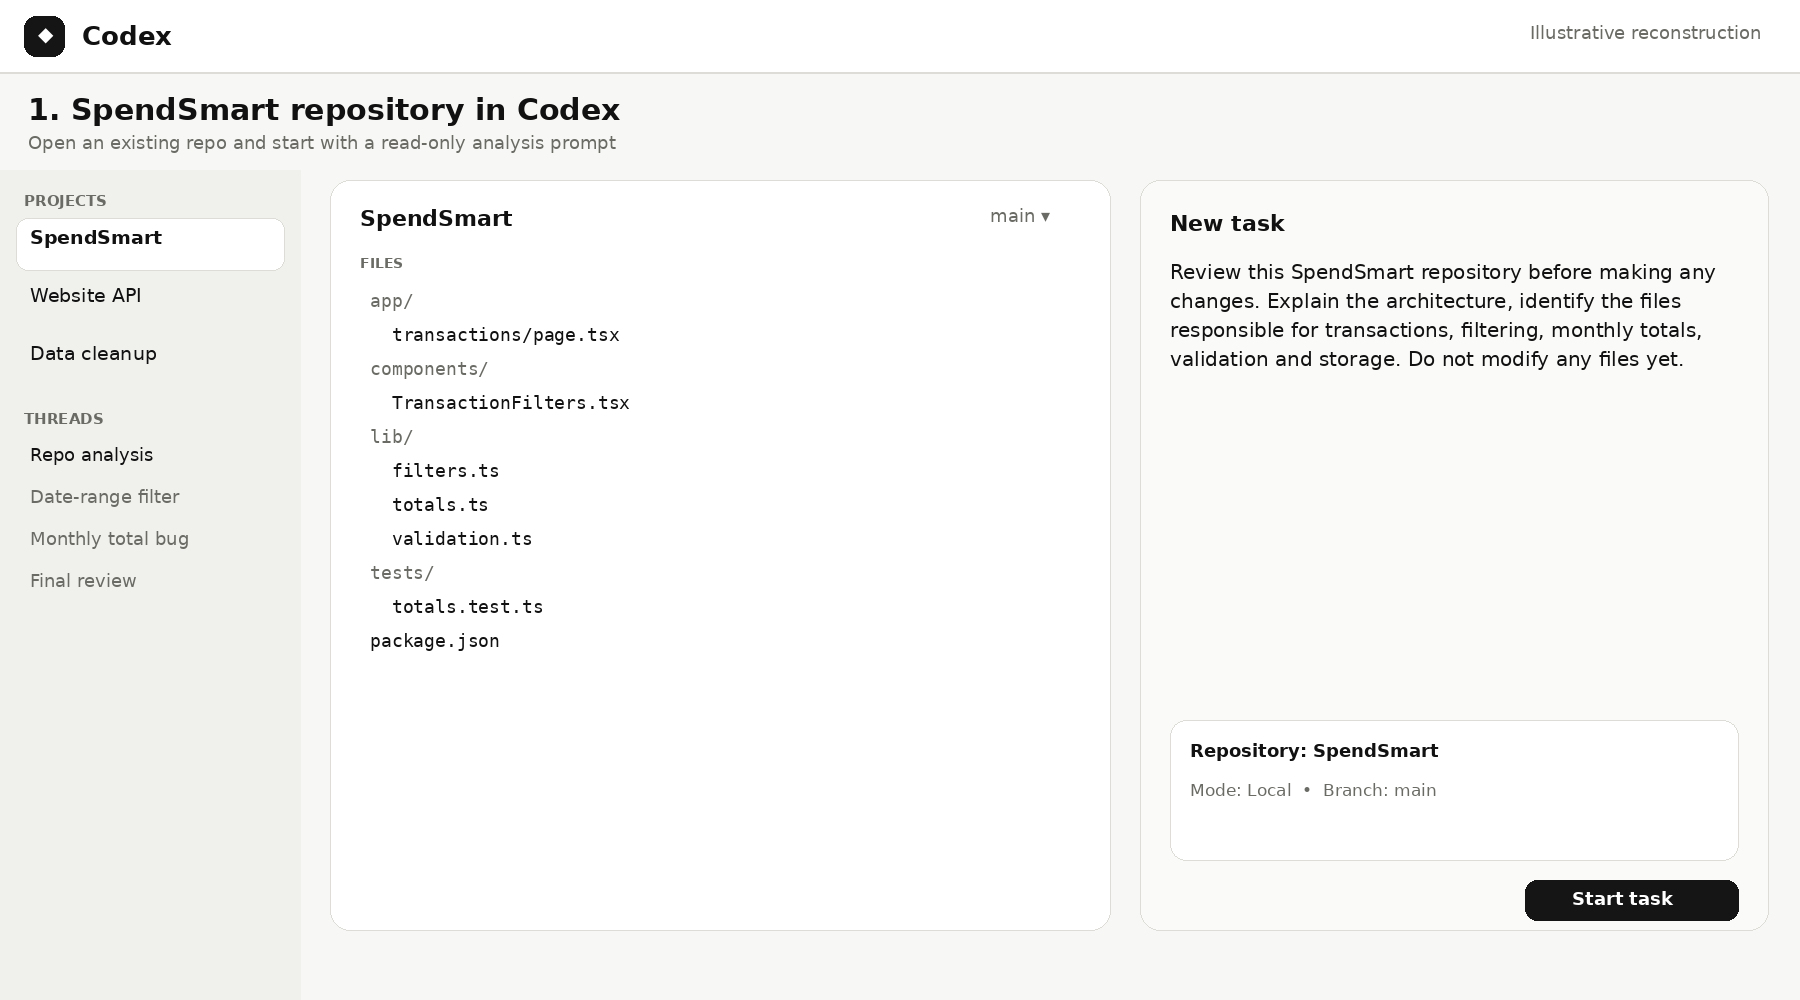The image size is (1800, 1000).
Task: Click the Repository: SpendSmart card
Action: coord(1454,790)
